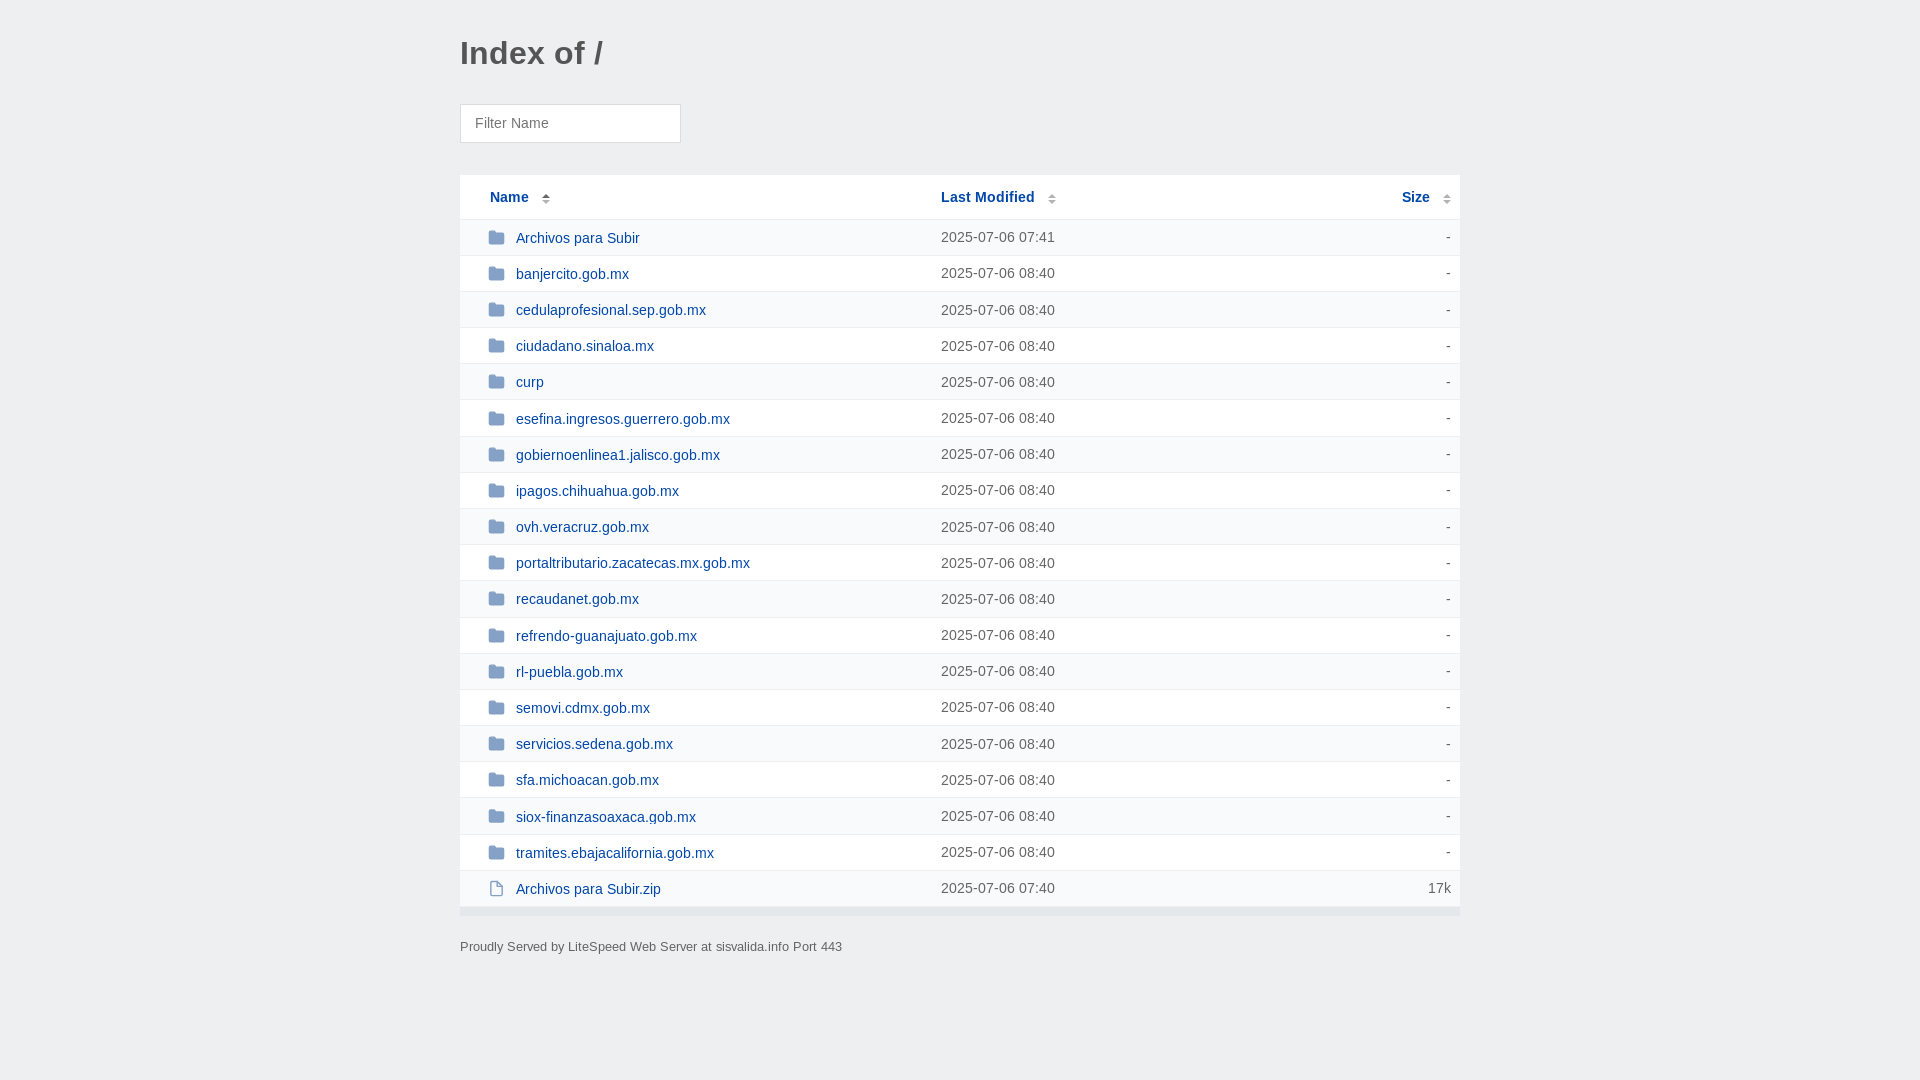
Task: Focus the Filter Name input field
Action: (x=570, y=123)
